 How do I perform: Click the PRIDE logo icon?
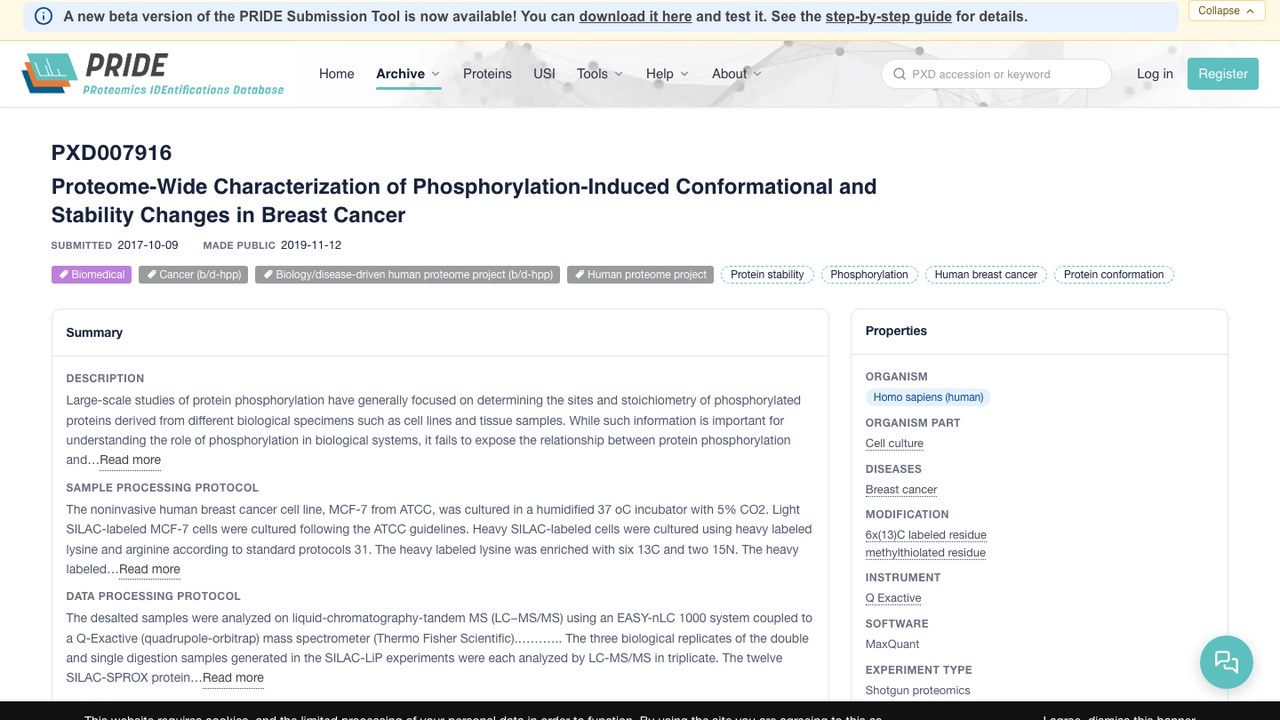pos(48,74)
